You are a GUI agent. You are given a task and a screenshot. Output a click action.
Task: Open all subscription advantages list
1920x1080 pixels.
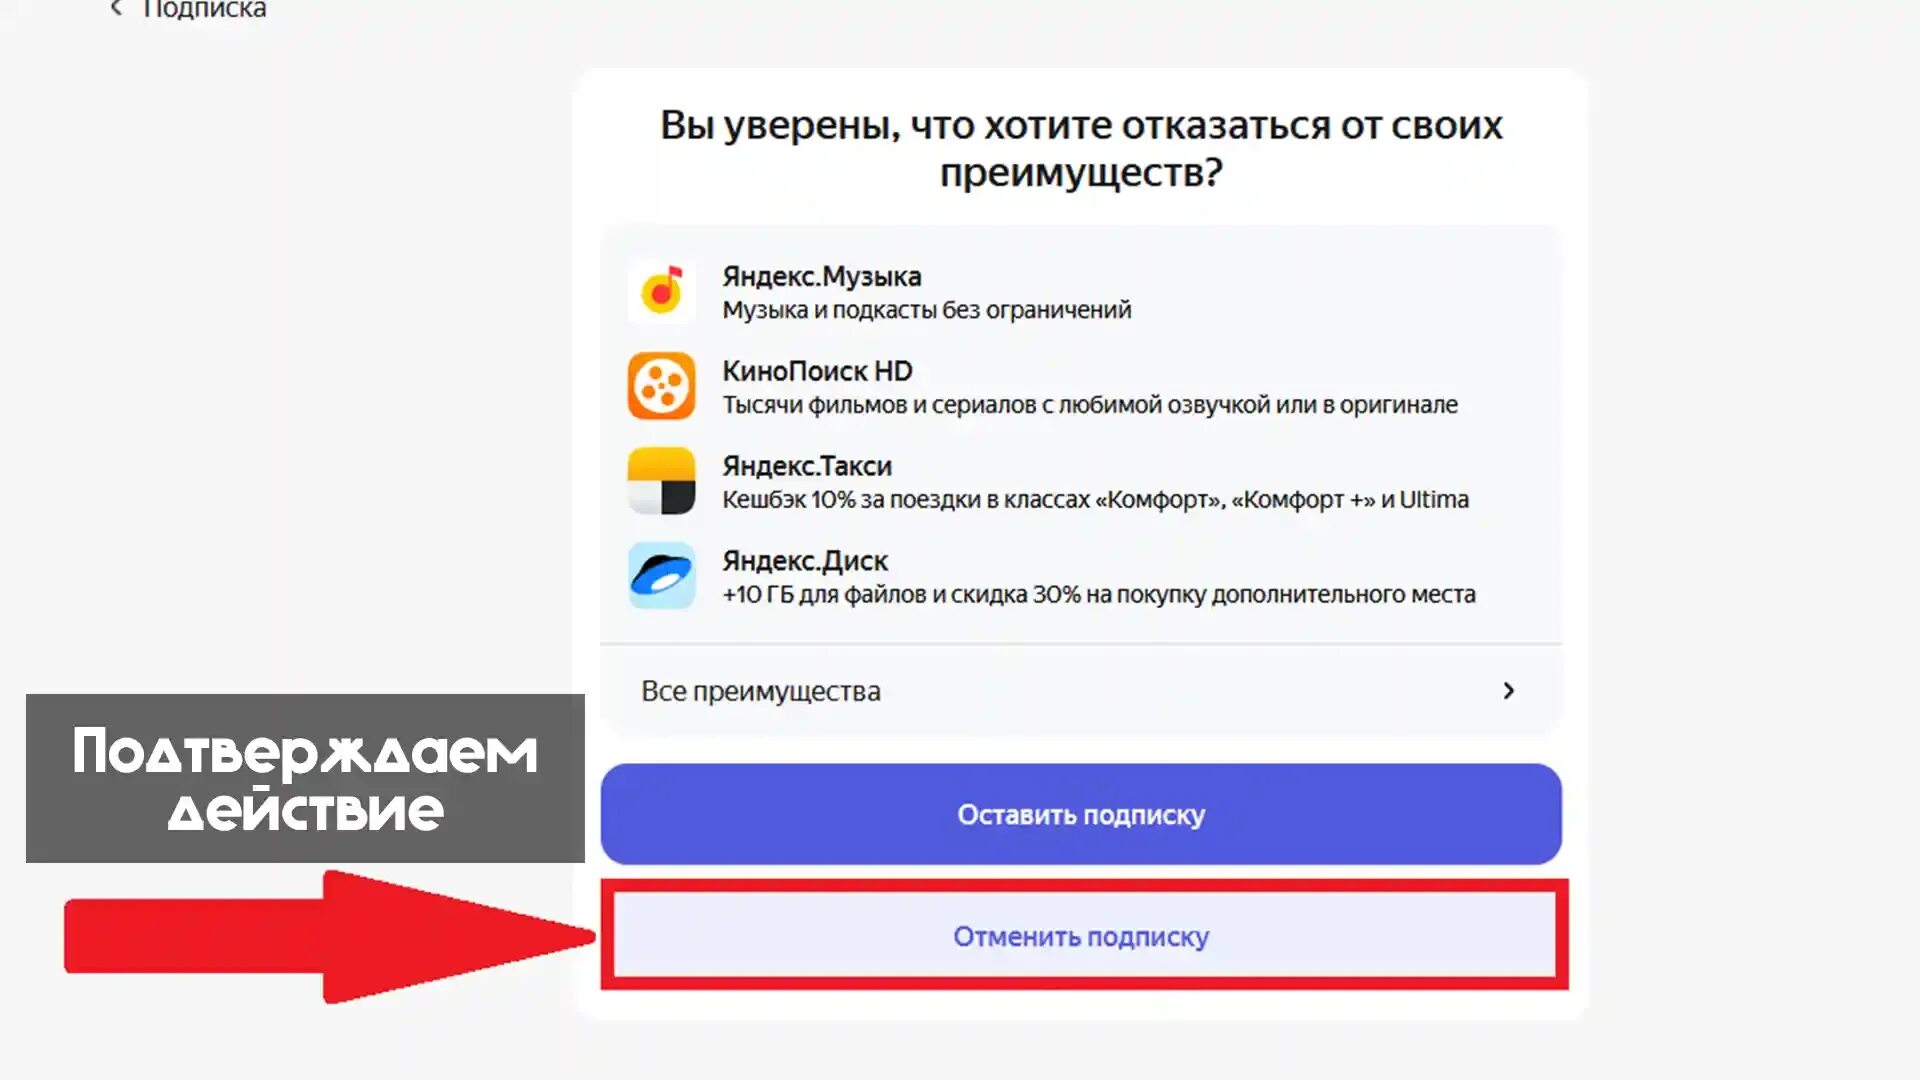point(1079,691)
